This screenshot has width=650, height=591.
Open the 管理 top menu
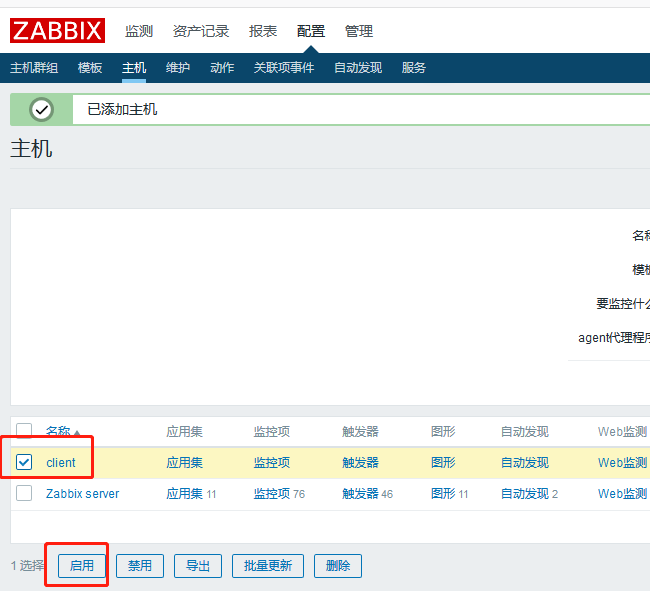(359, 31)
